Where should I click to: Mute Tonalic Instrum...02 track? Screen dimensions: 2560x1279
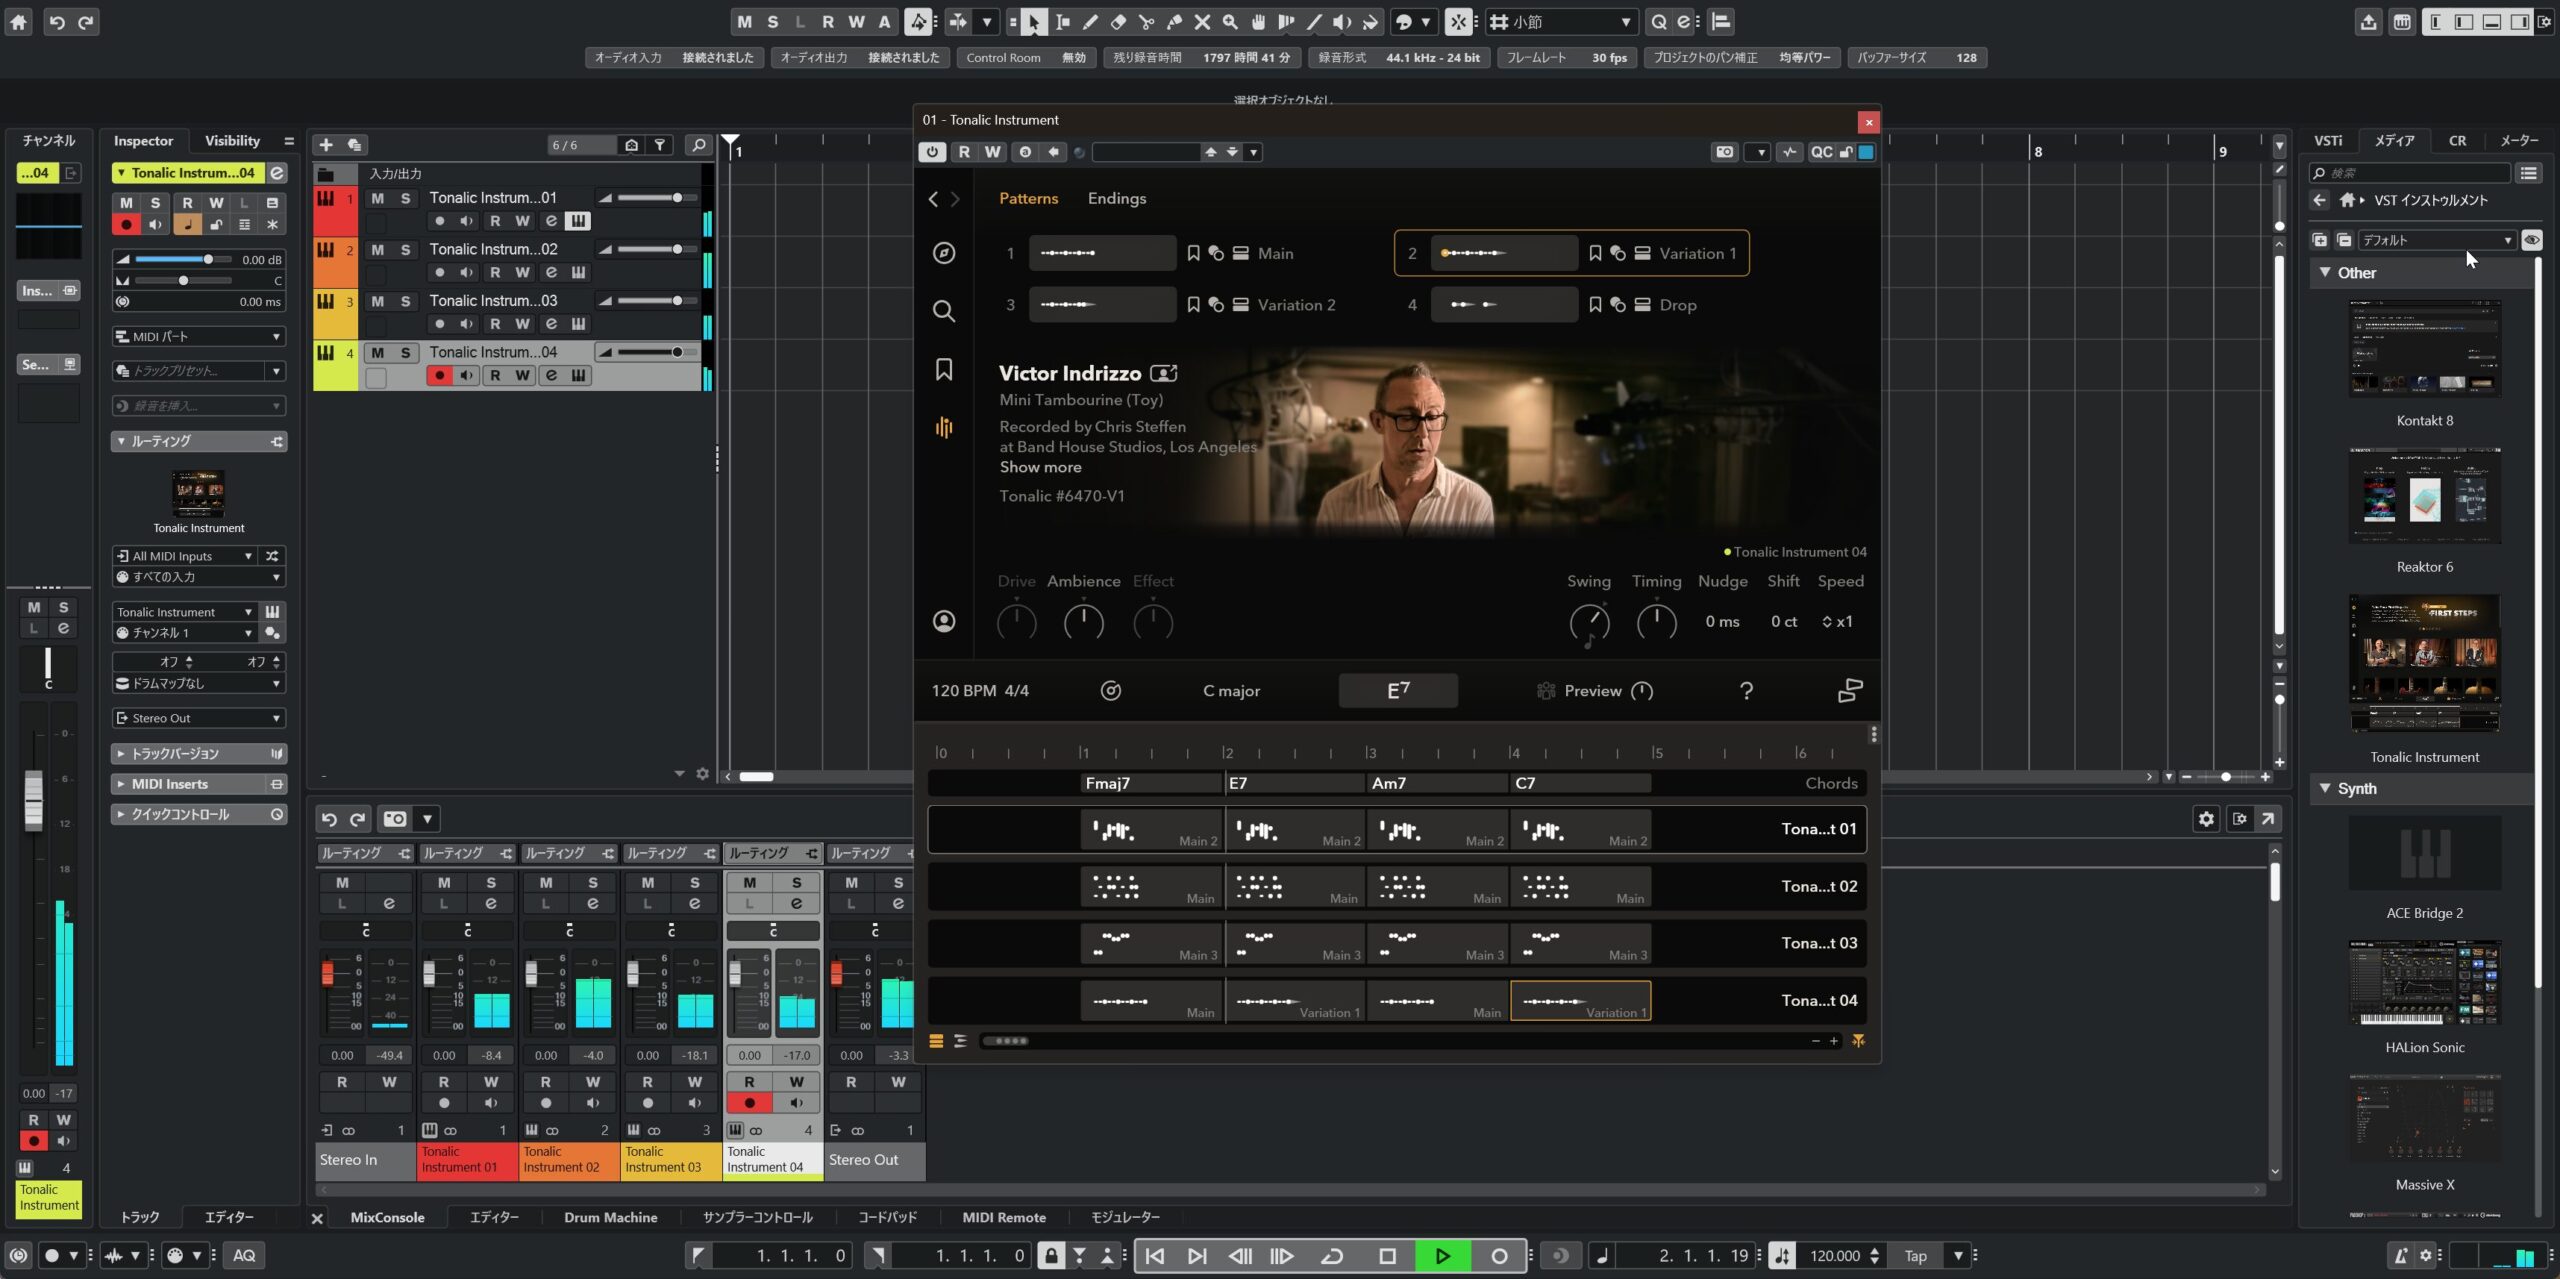(x=377, y=249)
